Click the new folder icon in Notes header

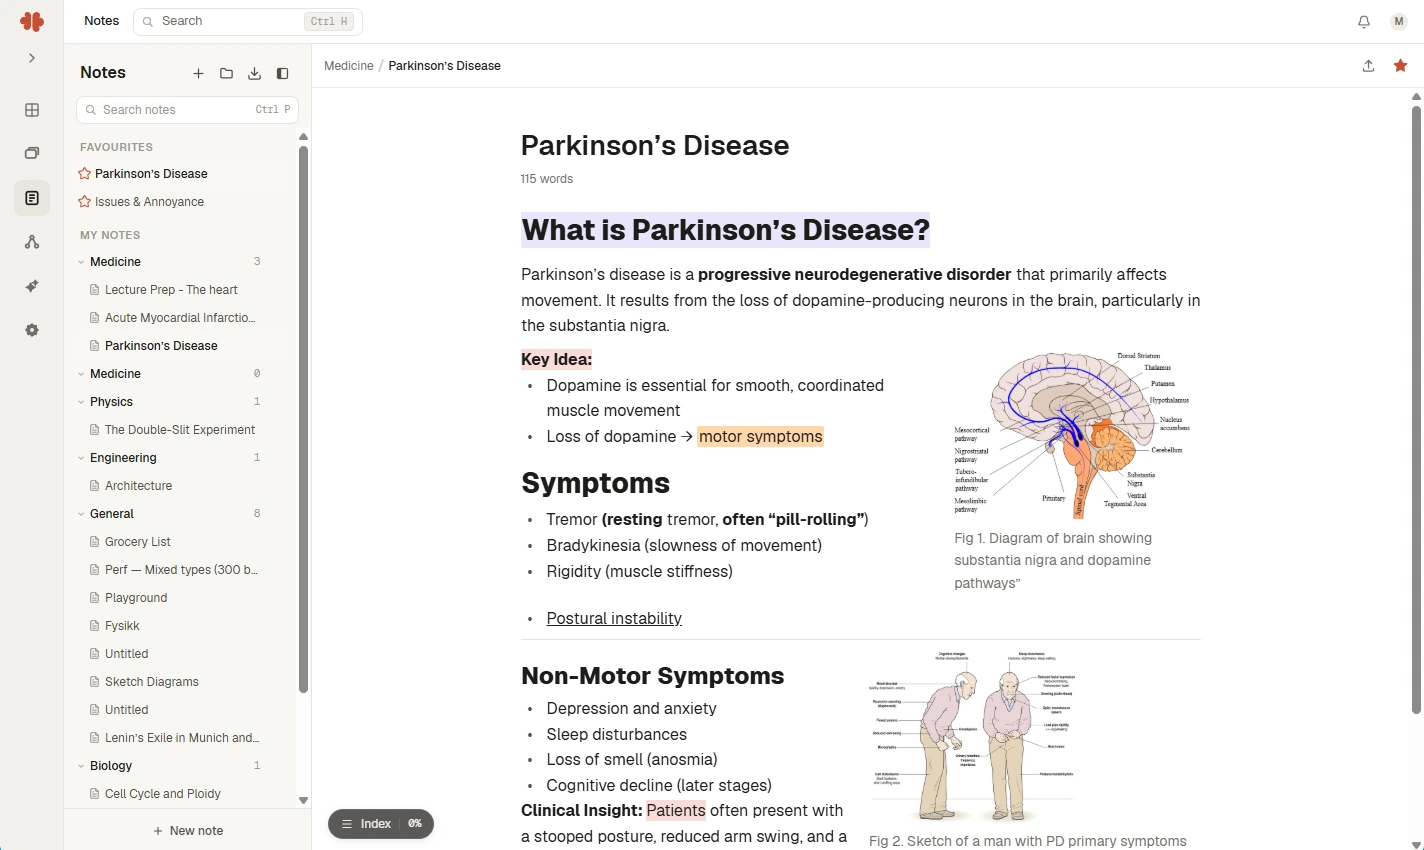227,73
